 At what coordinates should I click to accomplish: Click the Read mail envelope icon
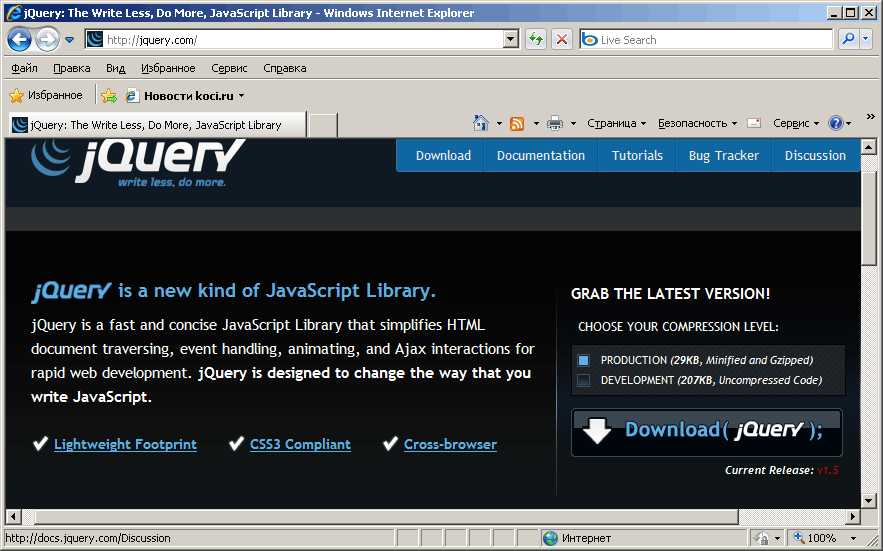pos(754,123)
